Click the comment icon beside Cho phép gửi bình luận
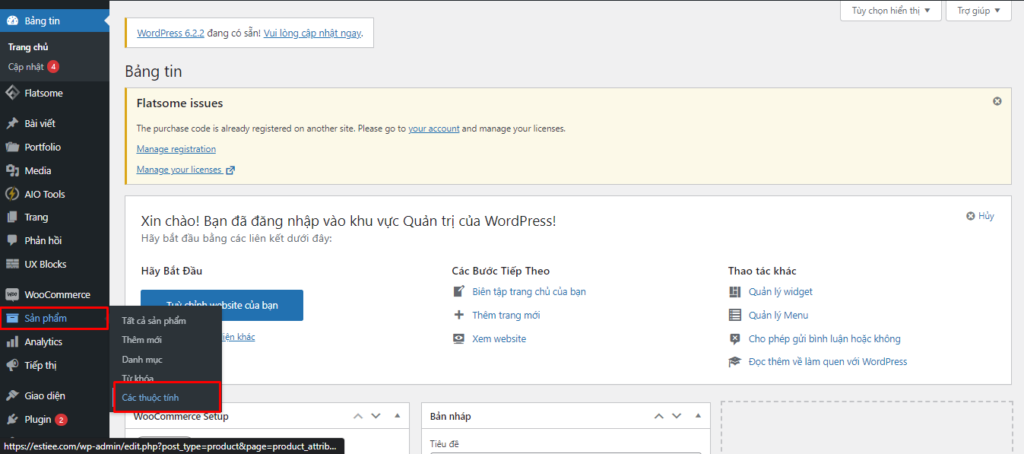 click(735, 338)
